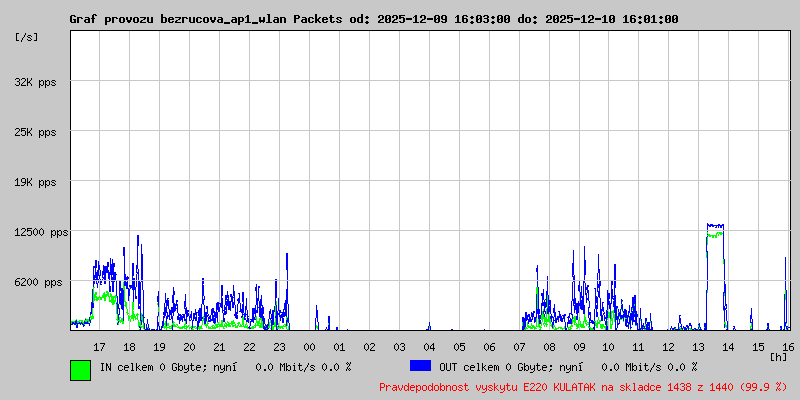Image resolution: width=800 pixels, height=400 pixels.
Task: Click the '09' hour label on the axis
Action: tap(579, 347)
